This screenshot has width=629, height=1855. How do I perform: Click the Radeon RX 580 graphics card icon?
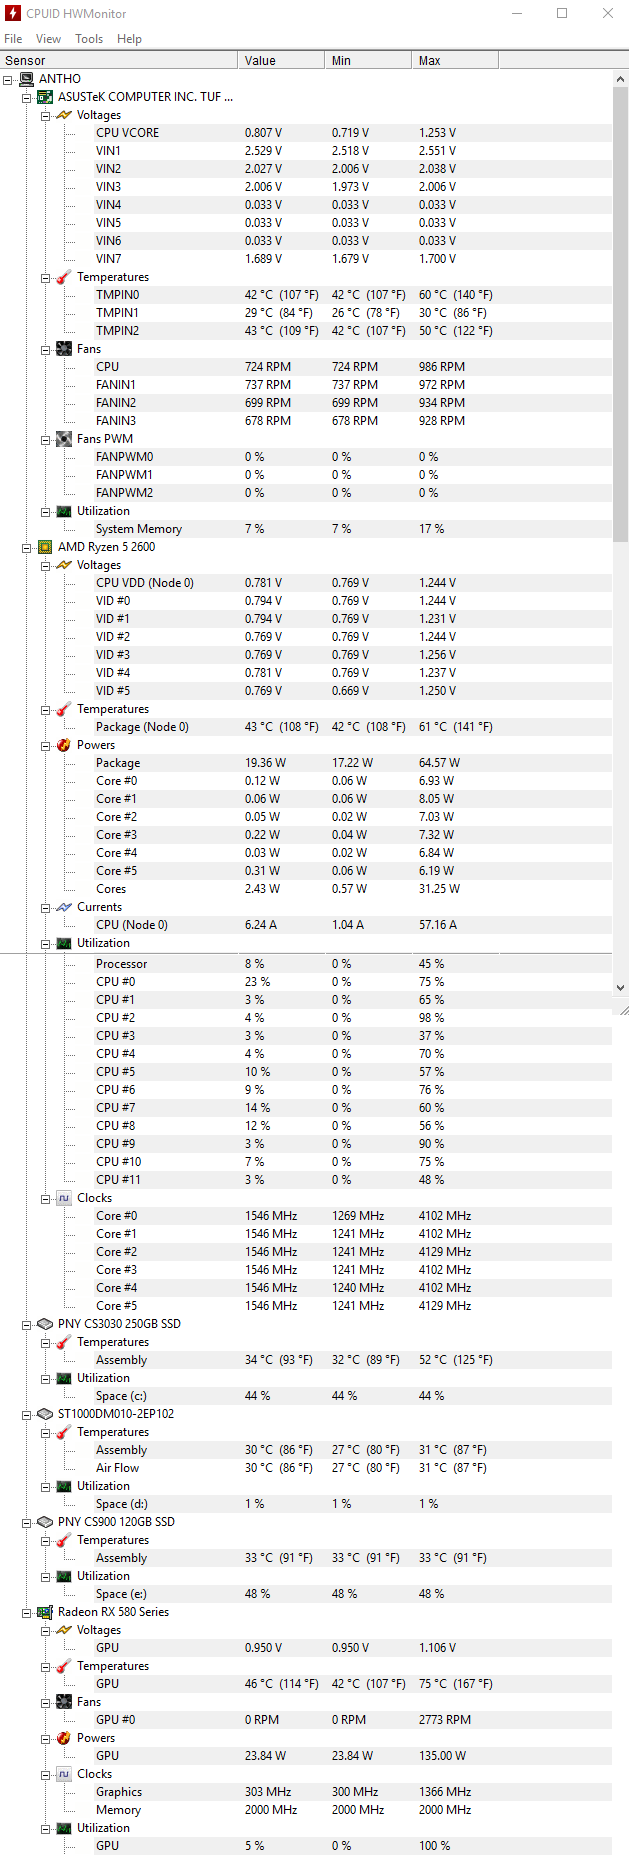point(45,1612)
